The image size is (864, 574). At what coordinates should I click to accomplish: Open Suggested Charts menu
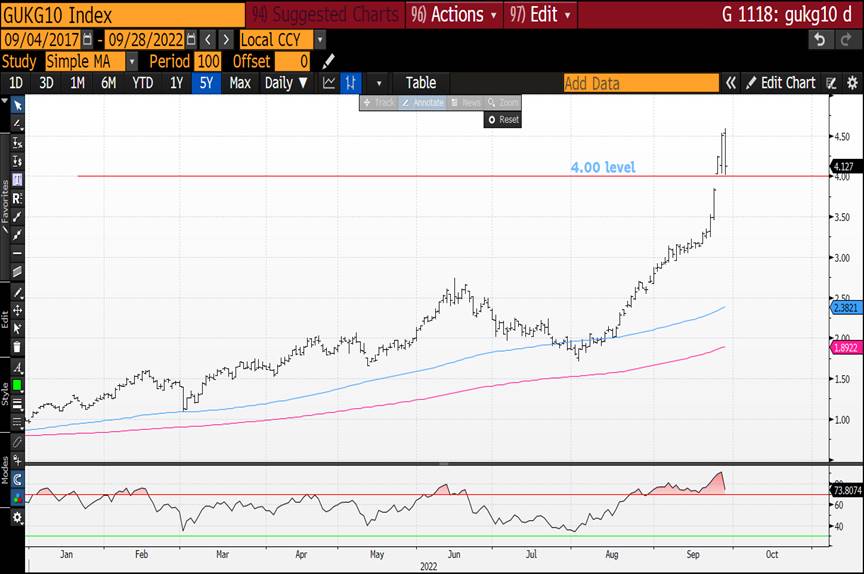[325, 14]
